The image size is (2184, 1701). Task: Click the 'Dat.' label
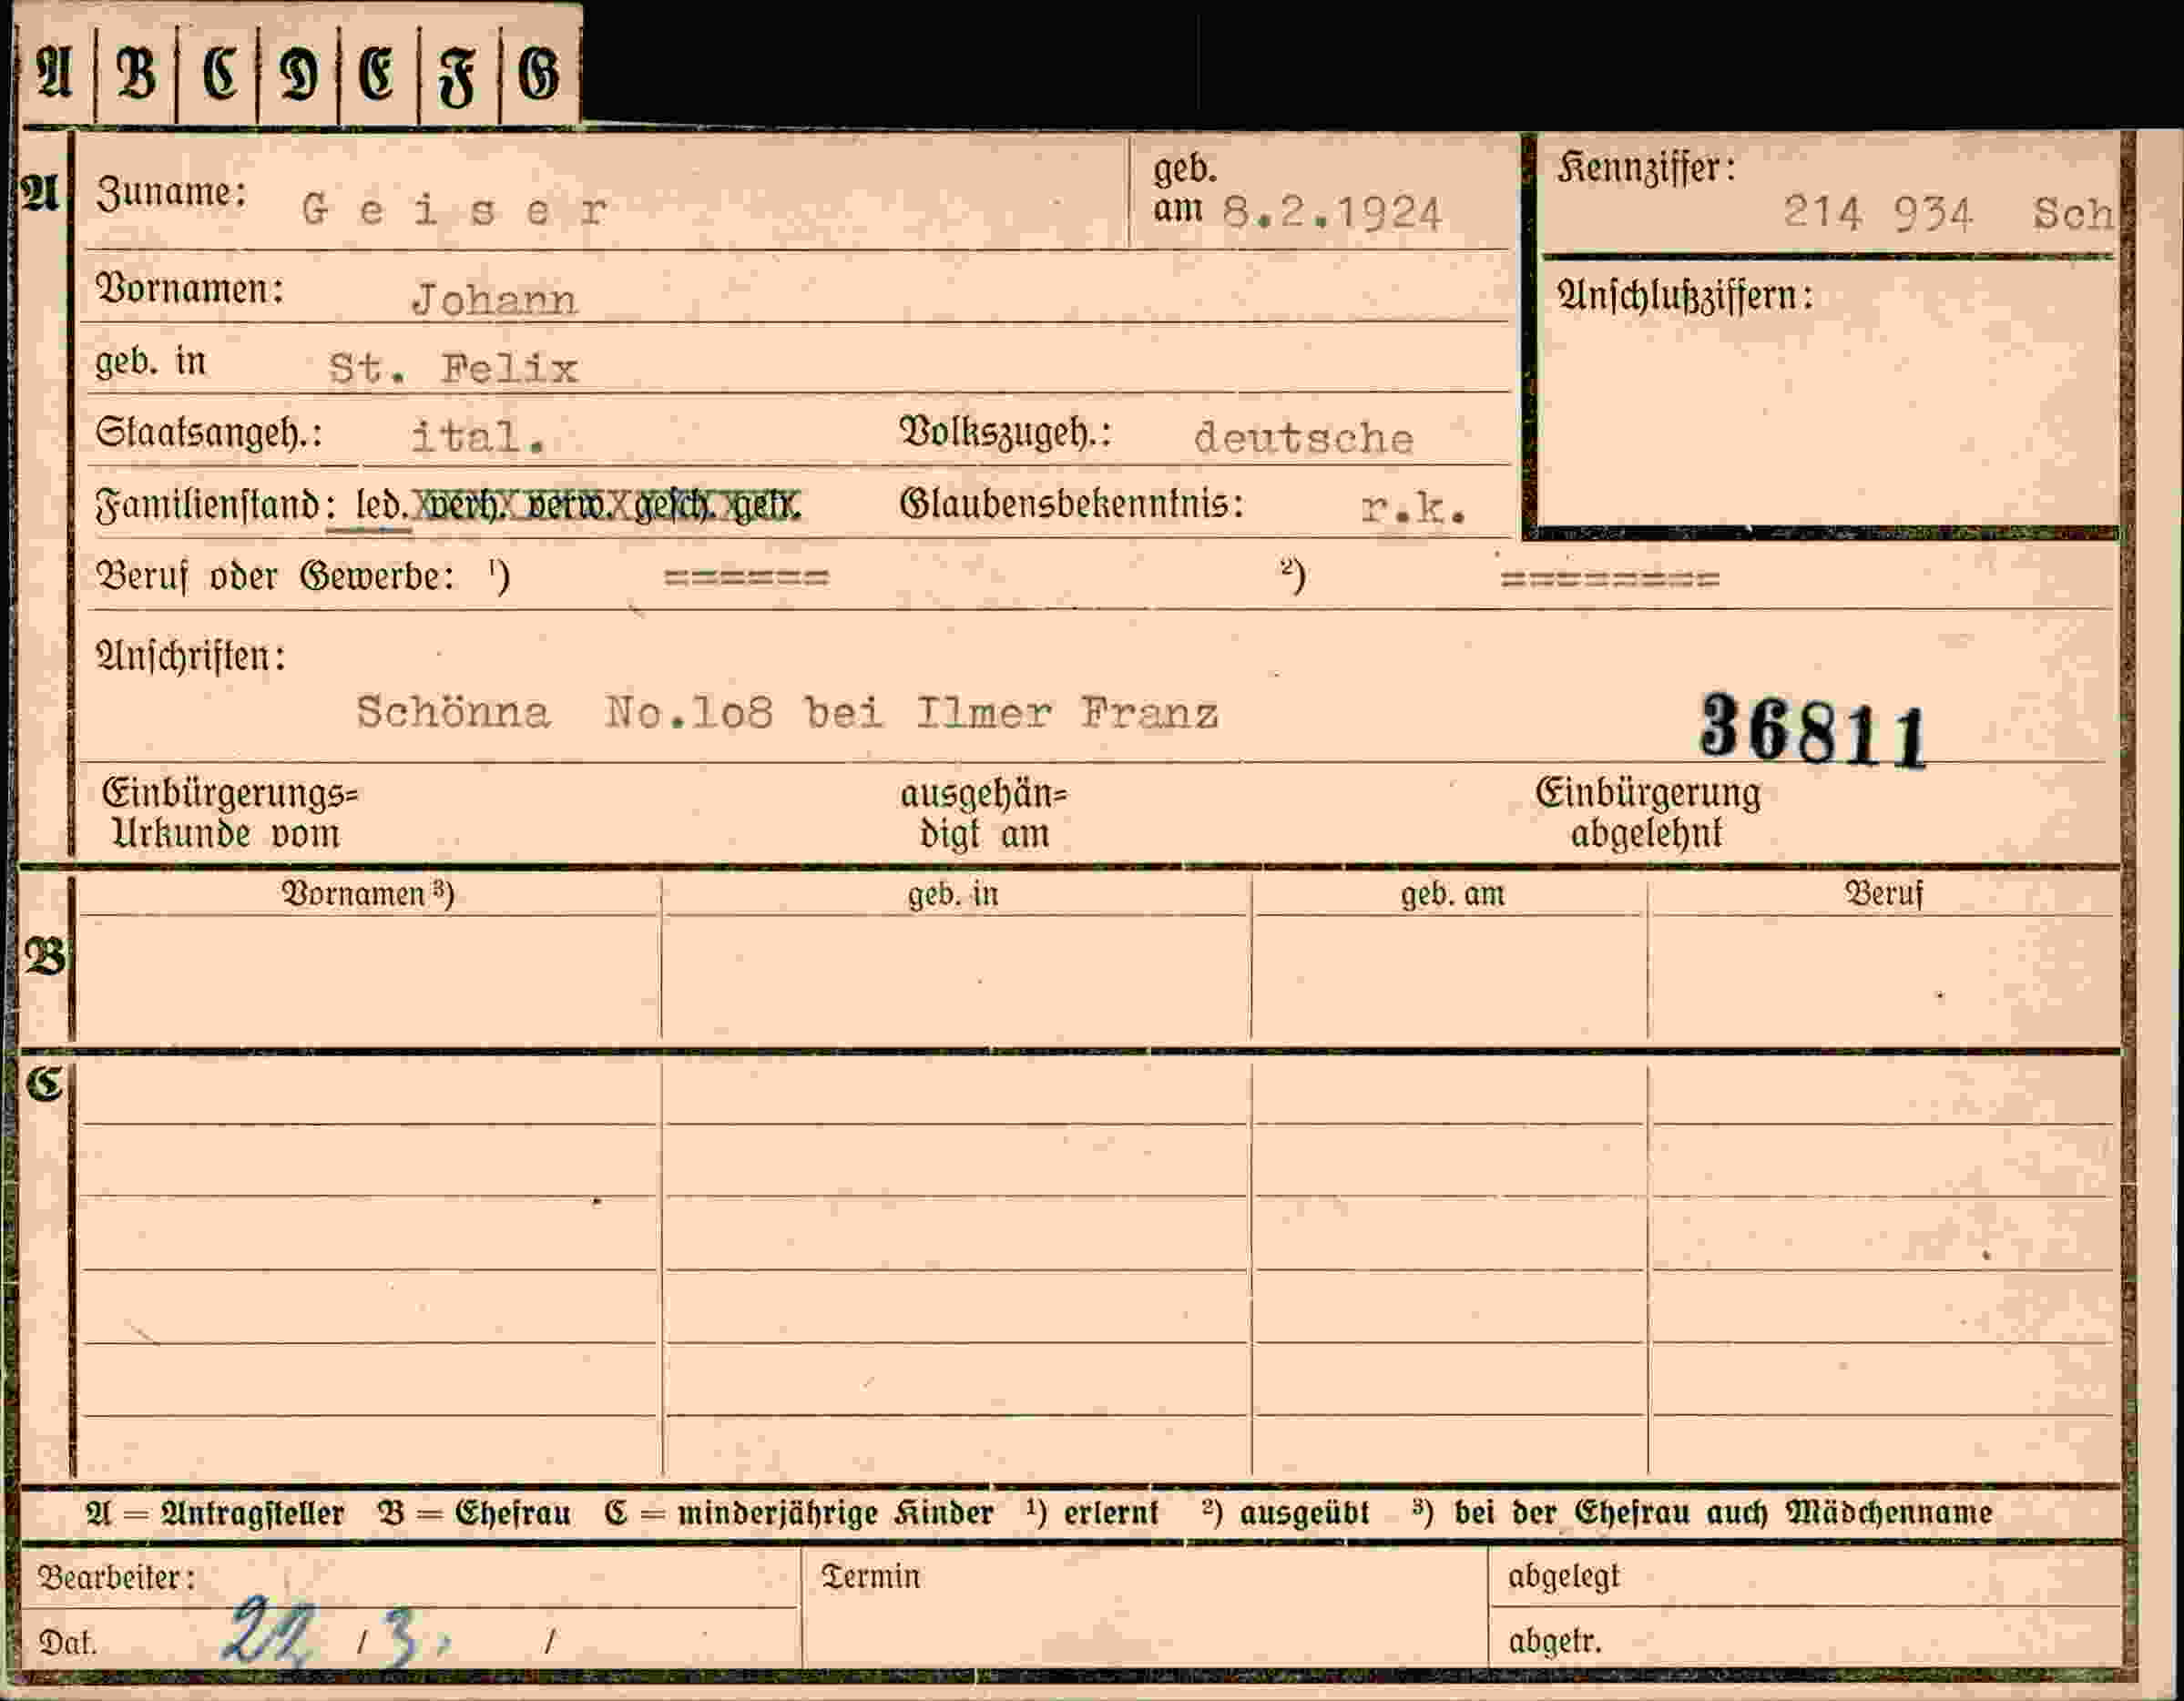coord(67,1643)
